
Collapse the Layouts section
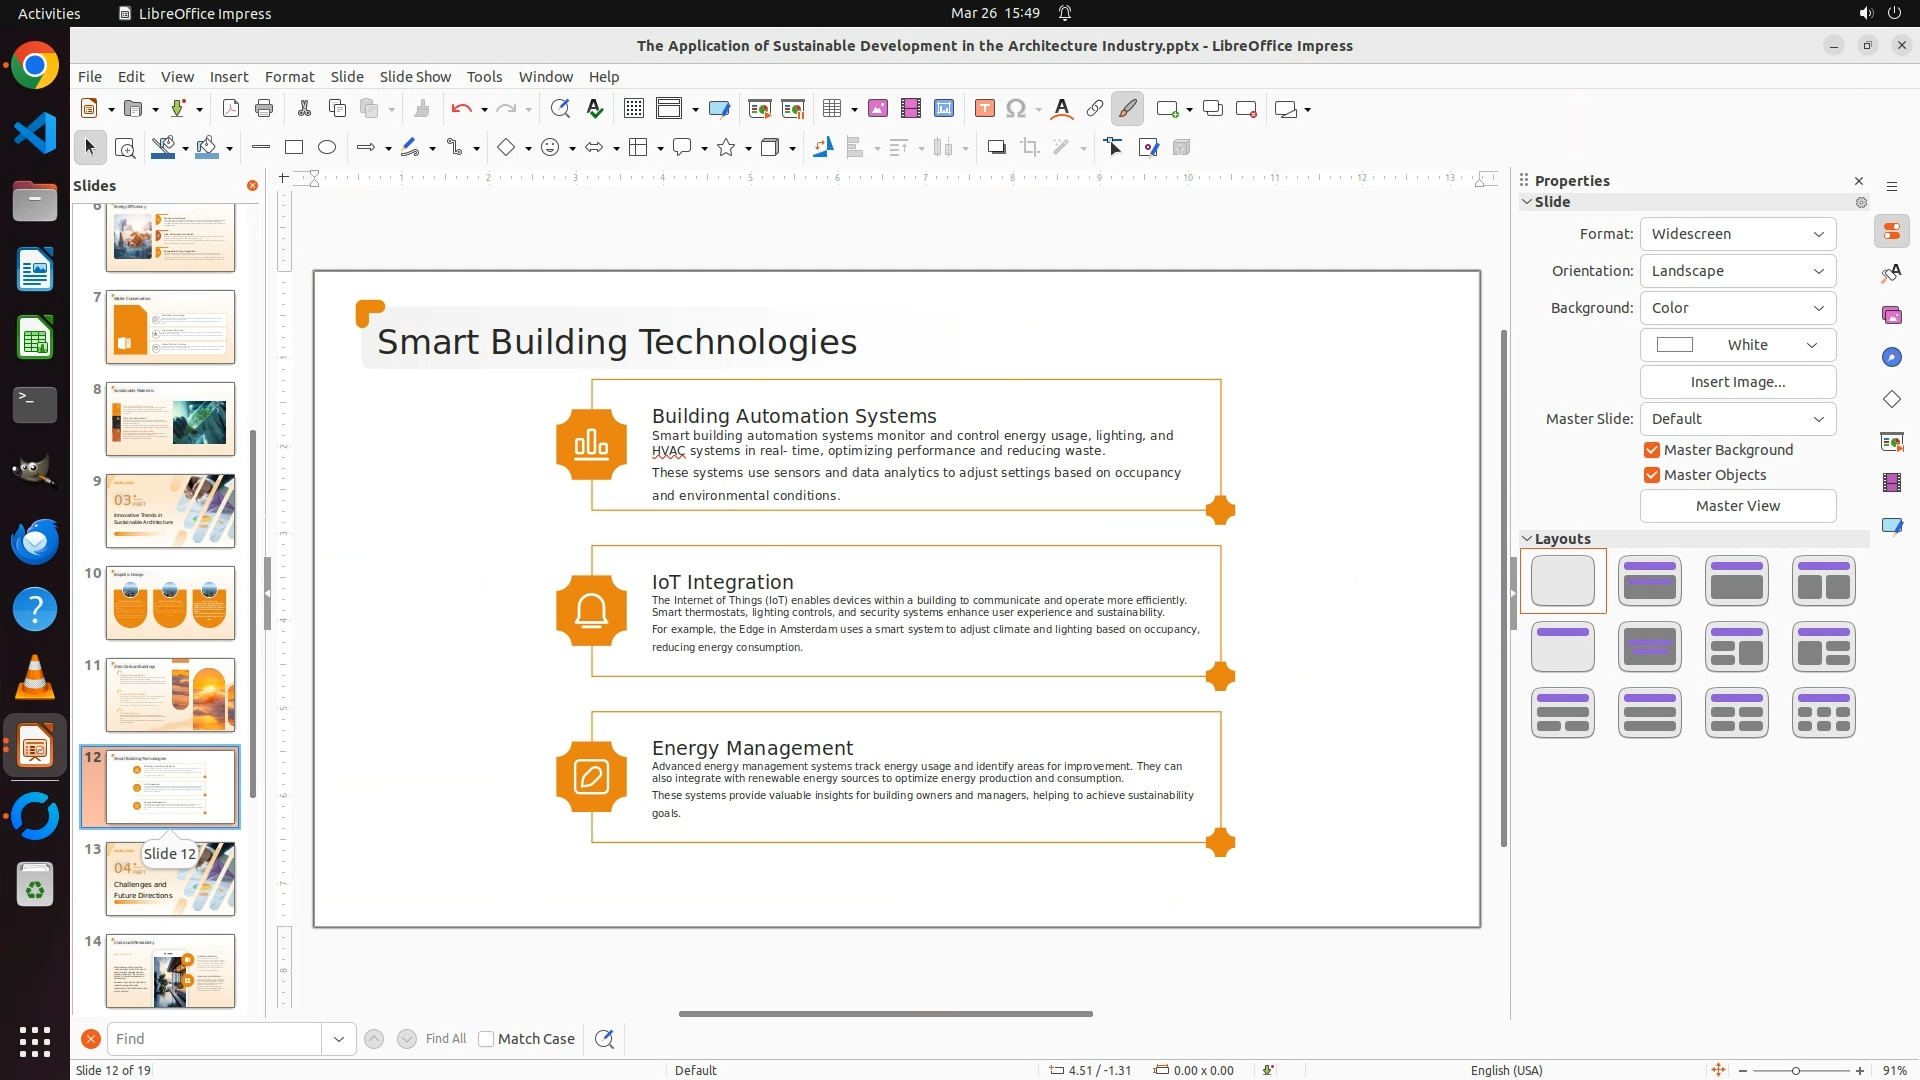(x=1527, y=539)
